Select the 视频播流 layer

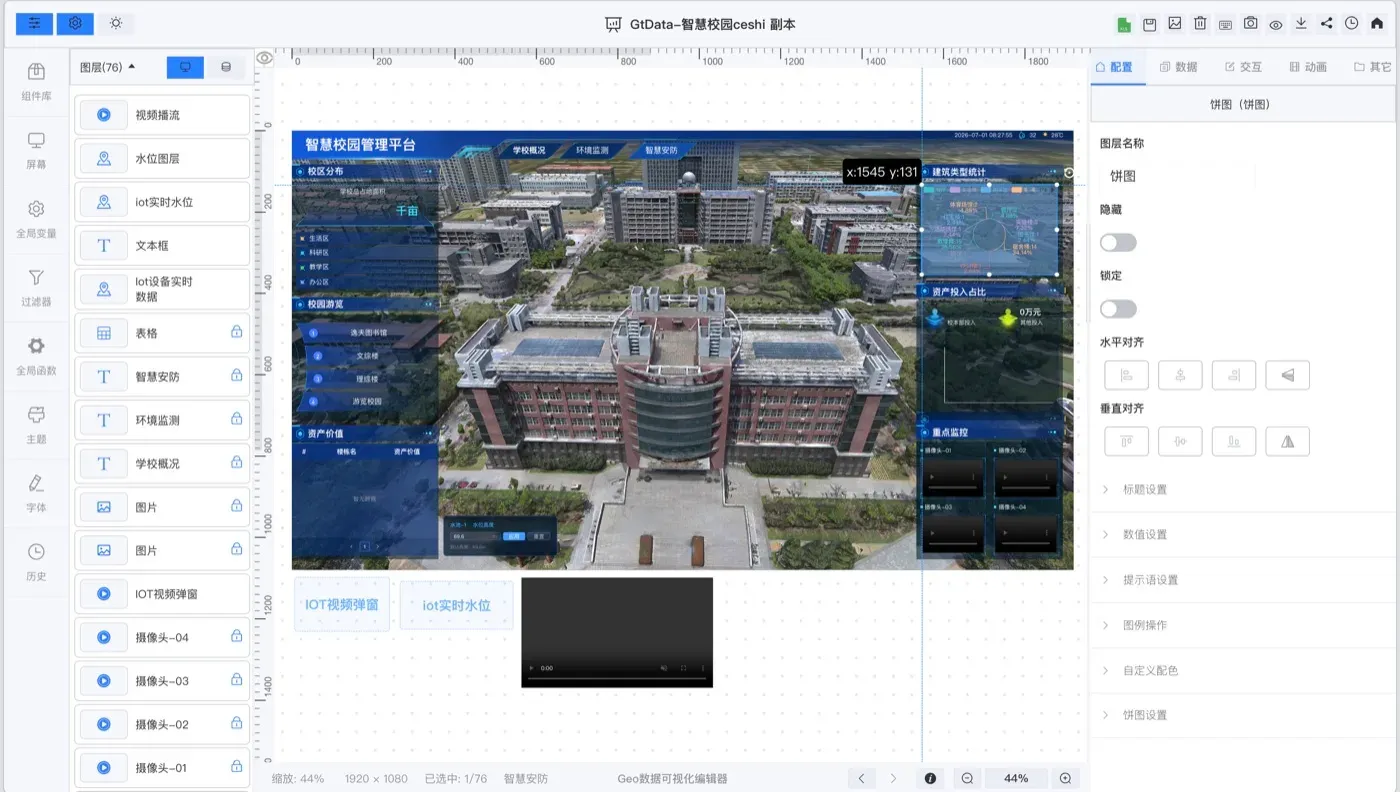162,115
